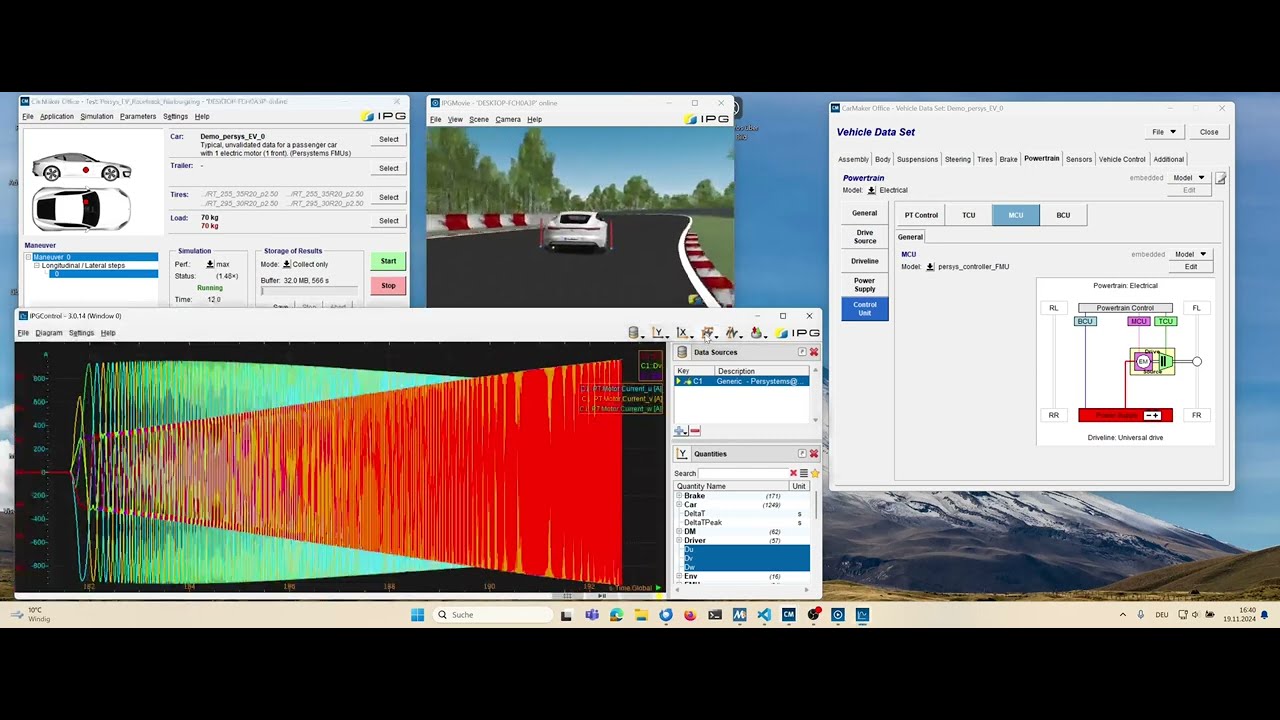Image resolution: width=1280 pixels, height=720 pixels.
Task: Open Firefox from the taskbar
Action: [x=690, y=615]
